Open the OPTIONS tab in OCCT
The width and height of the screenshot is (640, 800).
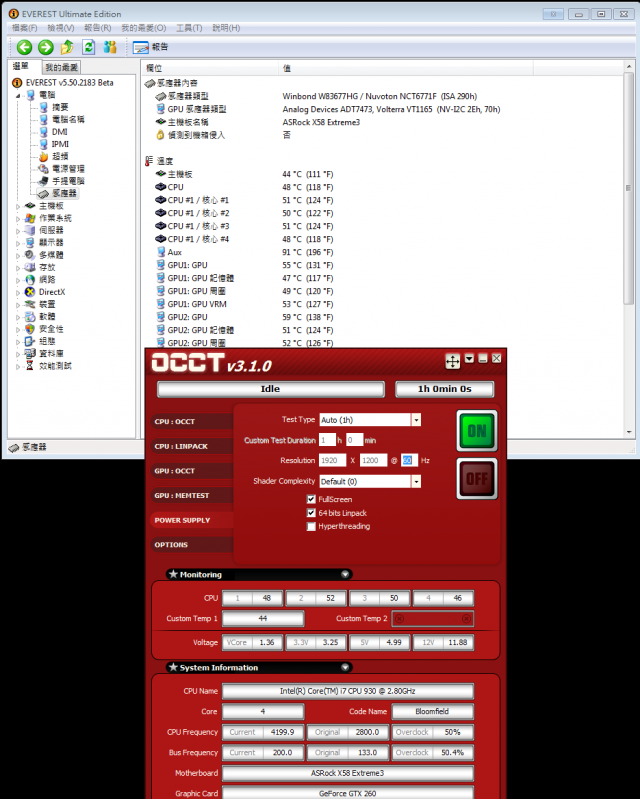coord(191,544)
